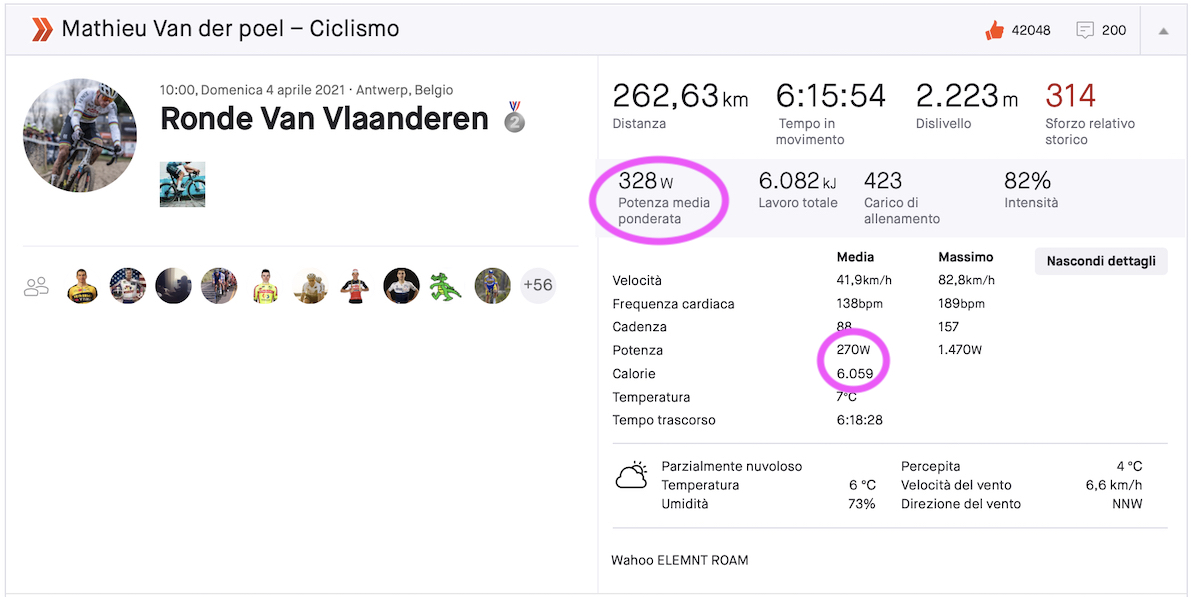Open the blue-yellow kit rider avatar before +56
1200x597 pixels.
click(492, 286)
